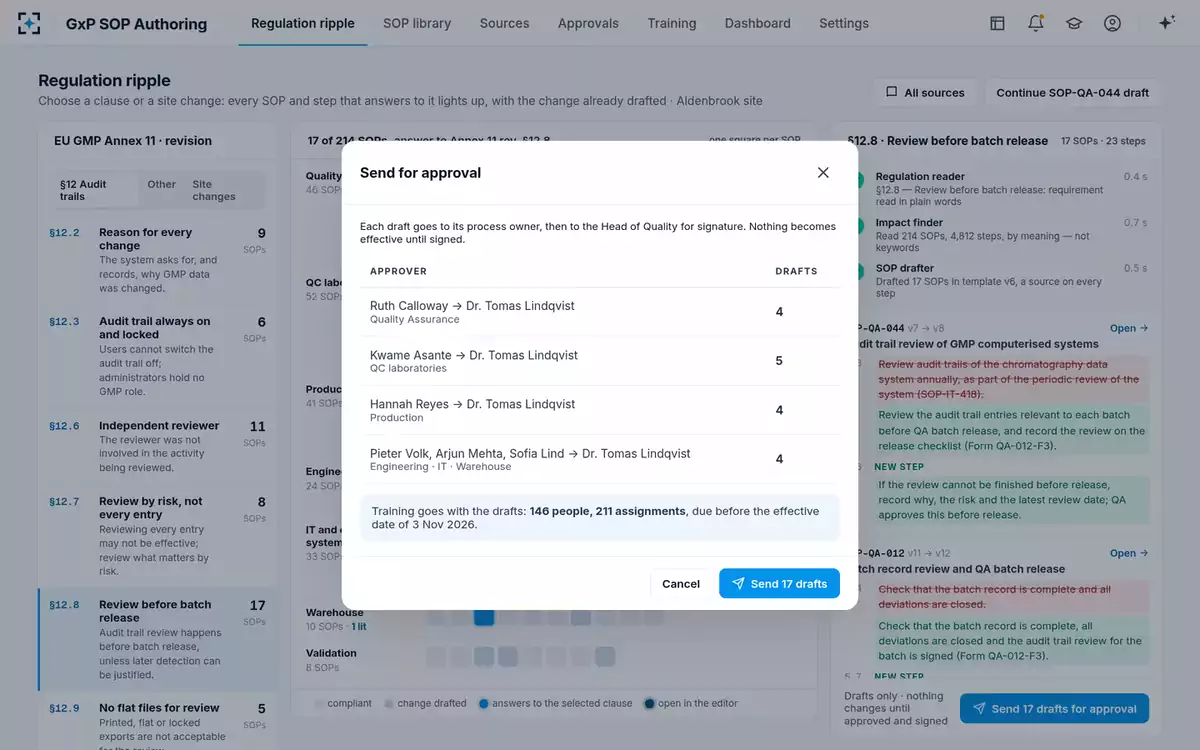Click Send 17 drafts button
Viewport: 1200px width, 750px height.
click(x=779, y=584)
